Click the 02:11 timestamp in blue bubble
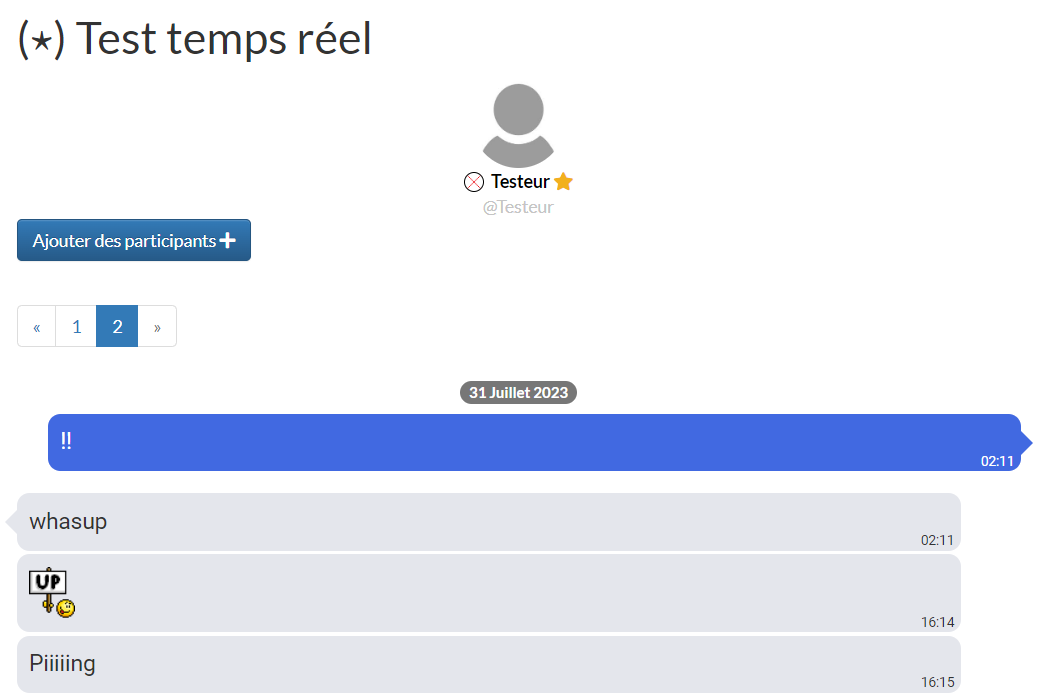This screenshot has height=697, width=1037. (997, 461)
